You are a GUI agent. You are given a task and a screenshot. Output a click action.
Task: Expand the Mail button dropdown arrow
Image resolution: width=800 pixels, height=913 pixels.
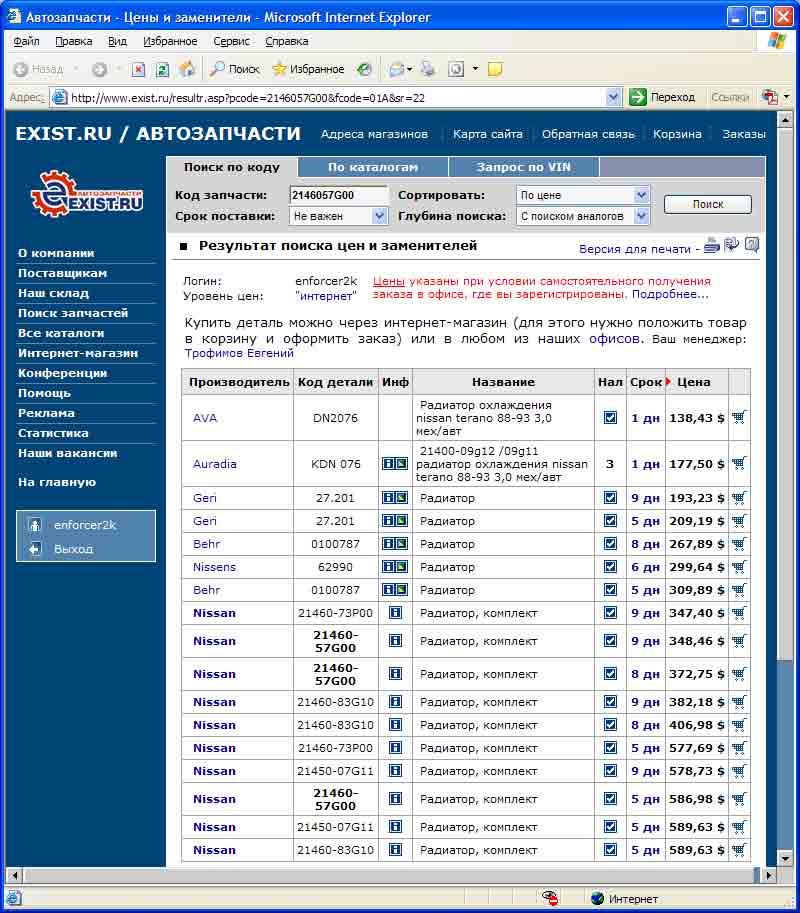point(409,69)
